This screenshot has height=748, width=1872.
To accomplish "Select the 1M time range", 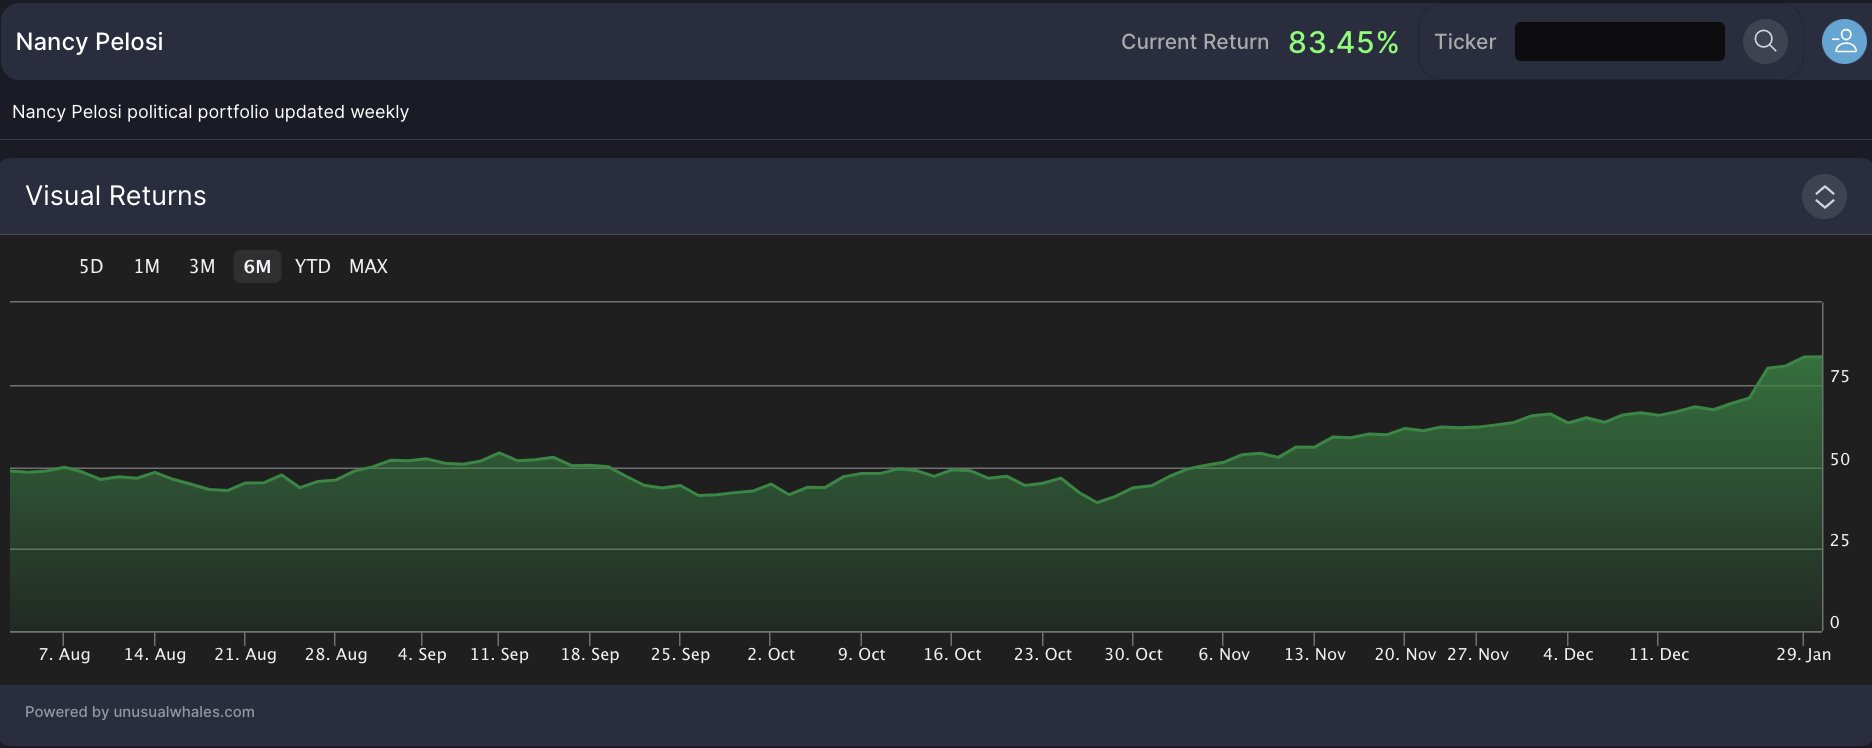I will pos(147,266).
